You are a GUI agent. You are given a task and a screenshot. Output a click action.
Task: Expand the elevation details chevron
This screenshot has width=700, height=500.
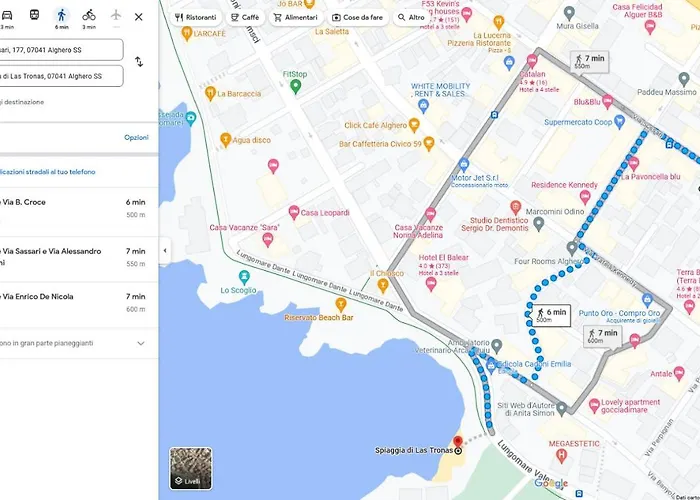[141, 343]
